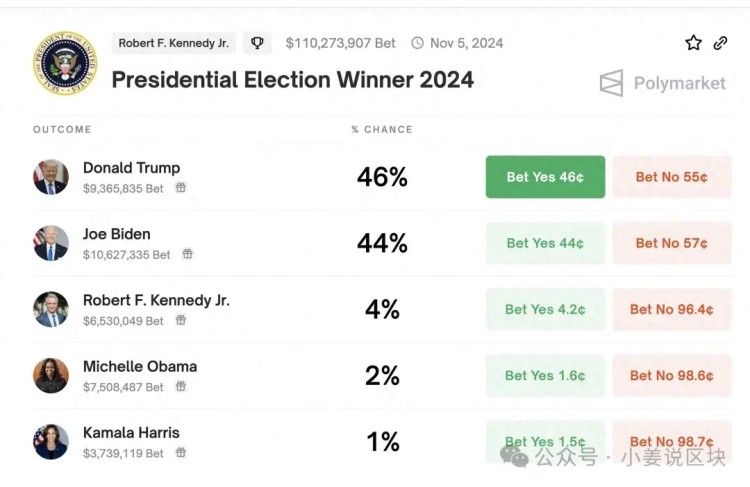Open Kamala Harris avatar thumbnail
750x487 pixels.
point(51,442)
